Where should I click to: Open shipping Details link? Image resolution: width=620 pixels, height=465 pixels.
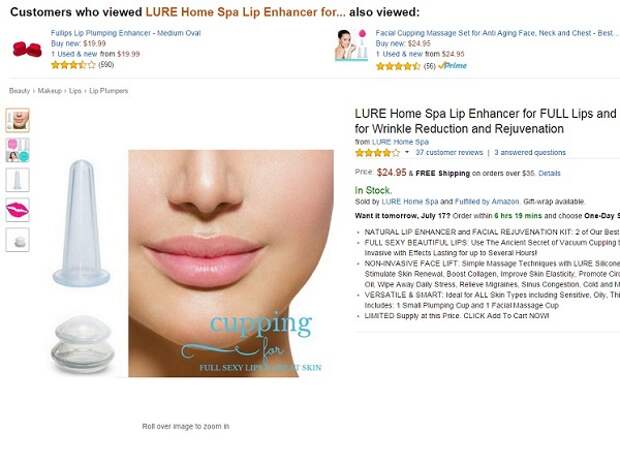click(549, 173)
